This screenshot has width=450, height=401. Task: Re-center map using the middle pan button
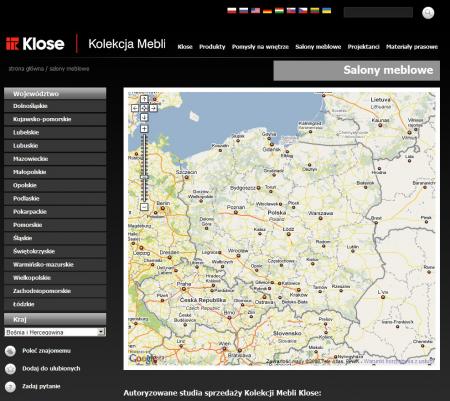coord(144,108)
